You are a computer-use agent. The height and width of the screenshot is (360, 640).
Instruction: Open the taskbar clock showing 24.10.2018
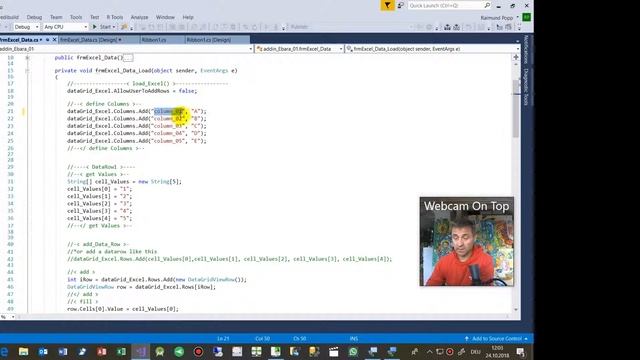[497, 351]
